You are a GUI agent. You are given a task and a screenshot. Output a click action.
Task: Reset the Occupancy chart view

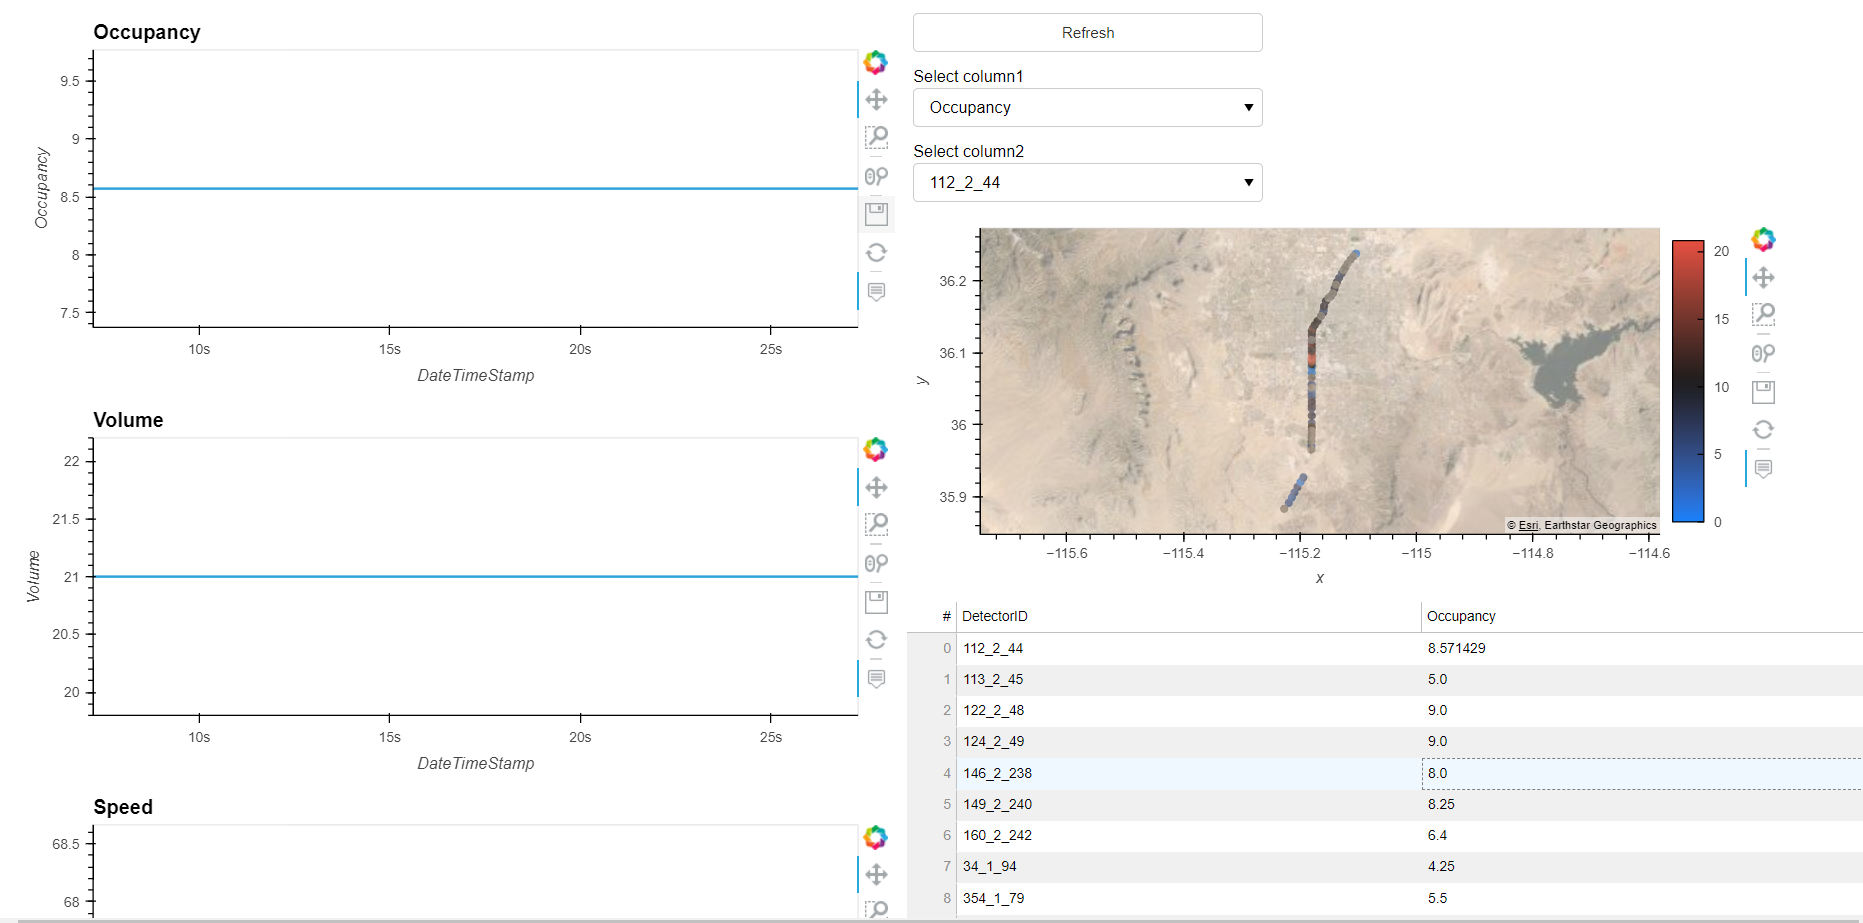point(877,252)
